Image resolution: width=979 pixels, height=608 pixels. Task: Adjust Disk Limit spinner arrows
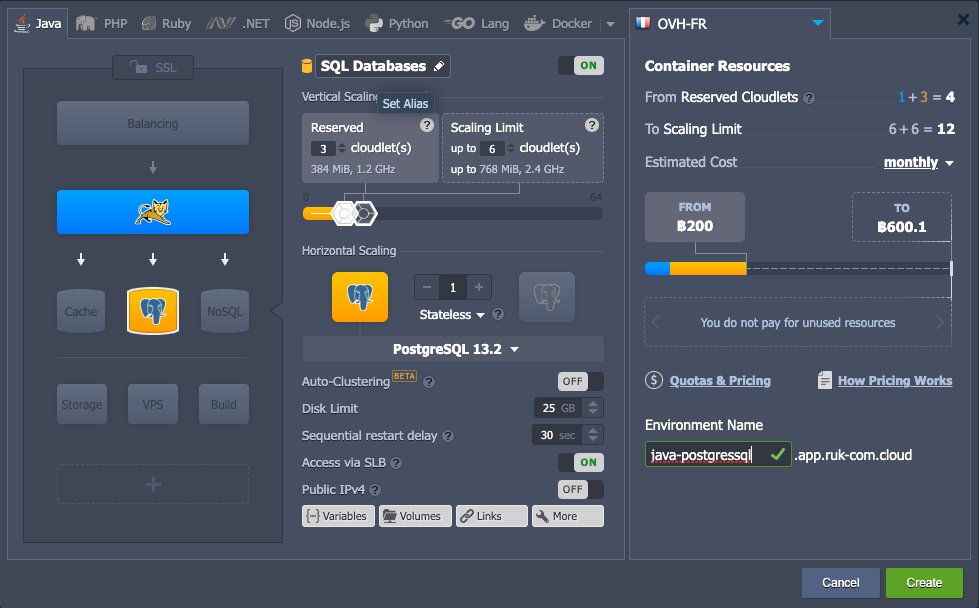click(x=593, y=408)
